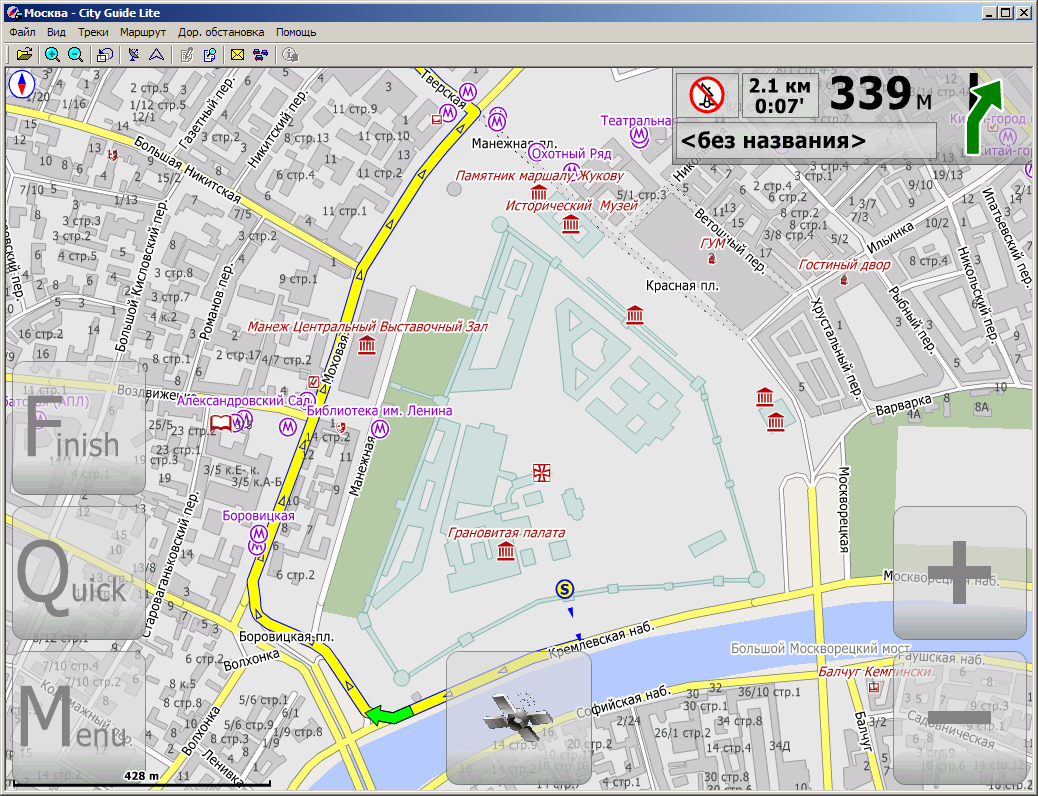
Task: Click the rotate map view toolbar icon
Action: [105, 54]
